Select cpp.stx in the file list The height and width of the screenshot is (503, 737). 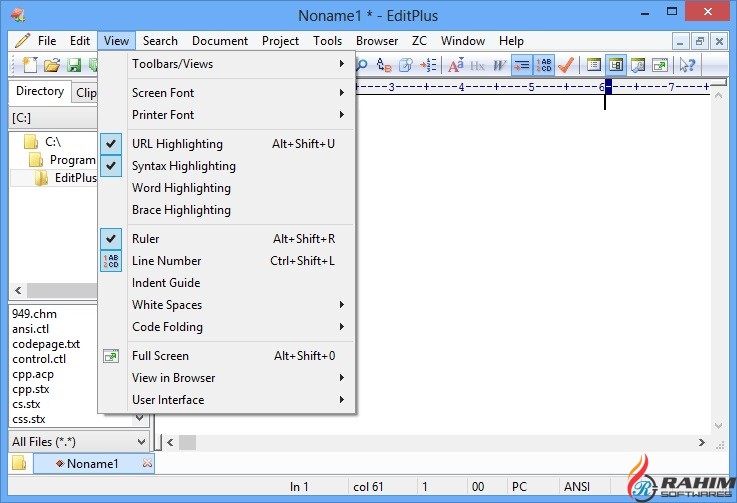(x=31, y=389)
